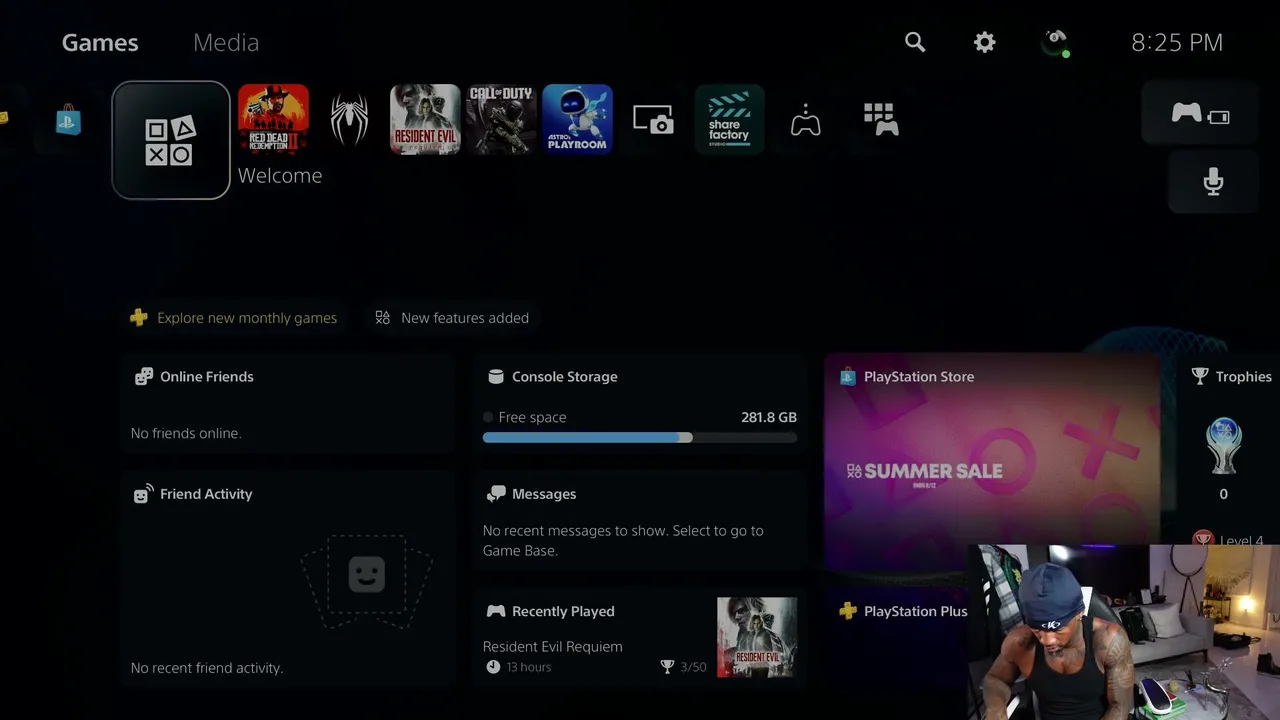Select the Spider-Man game icon

coord(349,119)
